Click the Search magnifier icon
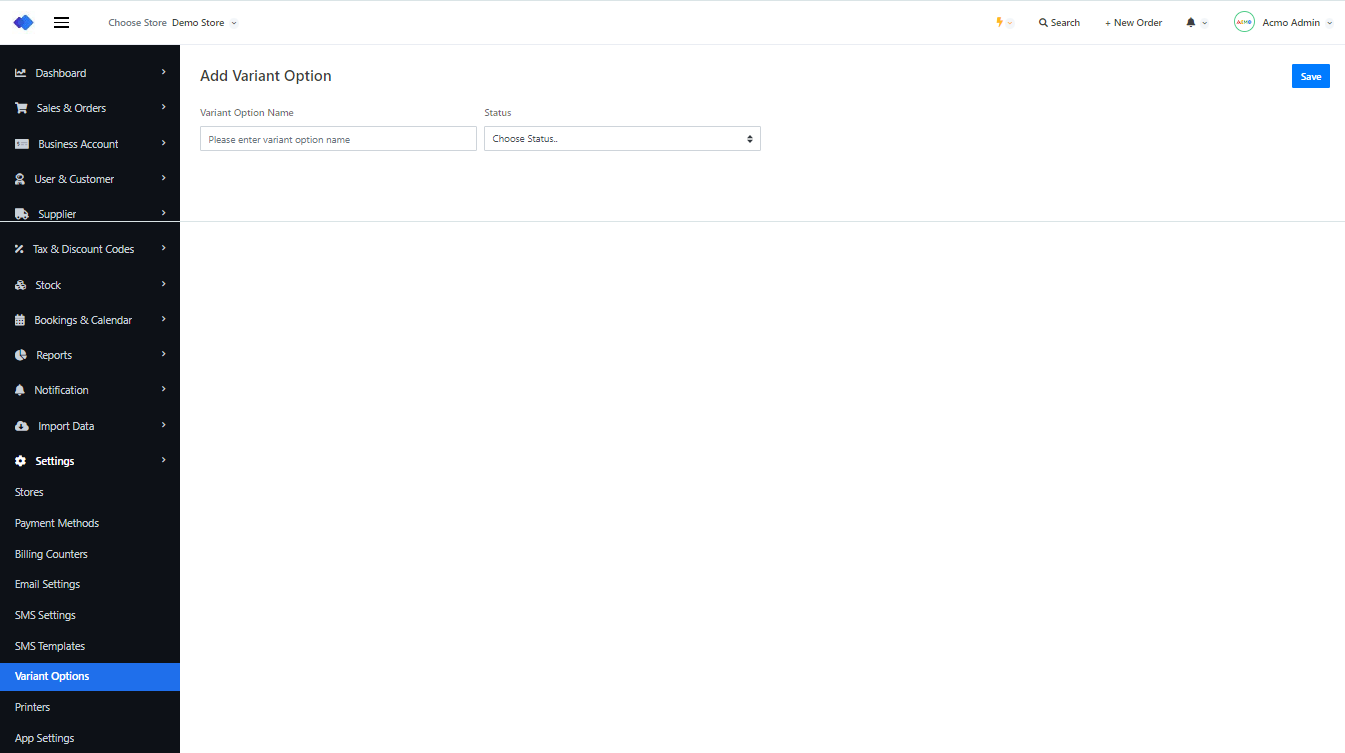 [1043, 22]
